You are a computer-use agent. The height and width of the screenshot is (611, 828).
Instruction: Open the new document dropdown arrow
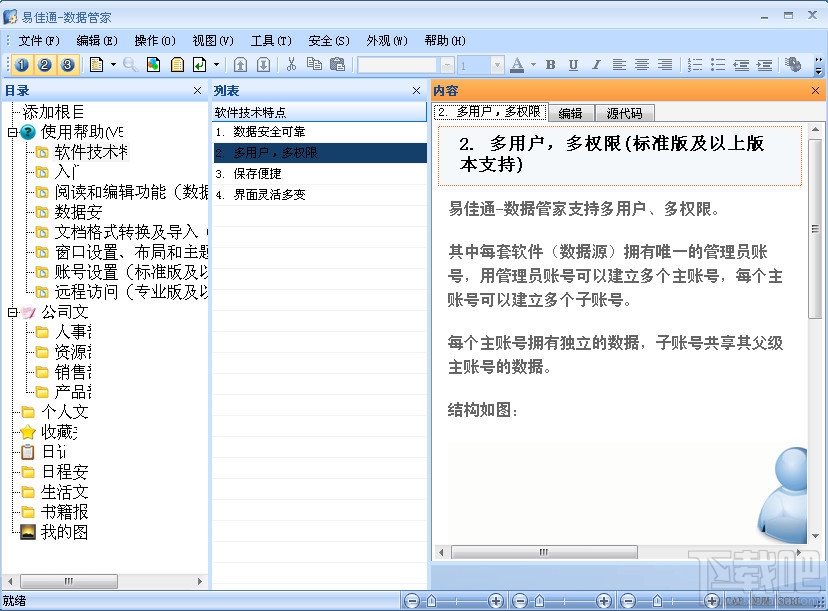(x=113, y=65)
